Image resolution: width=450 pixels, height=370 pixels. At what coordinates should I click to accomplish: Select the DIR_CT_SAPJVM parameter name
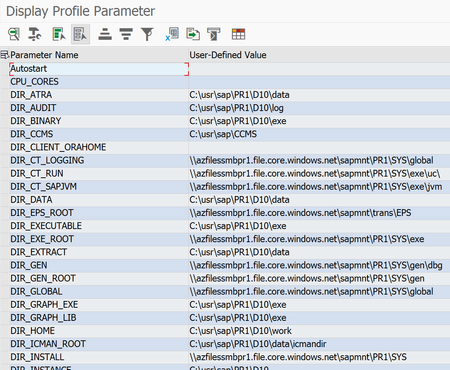click(43, 187)
